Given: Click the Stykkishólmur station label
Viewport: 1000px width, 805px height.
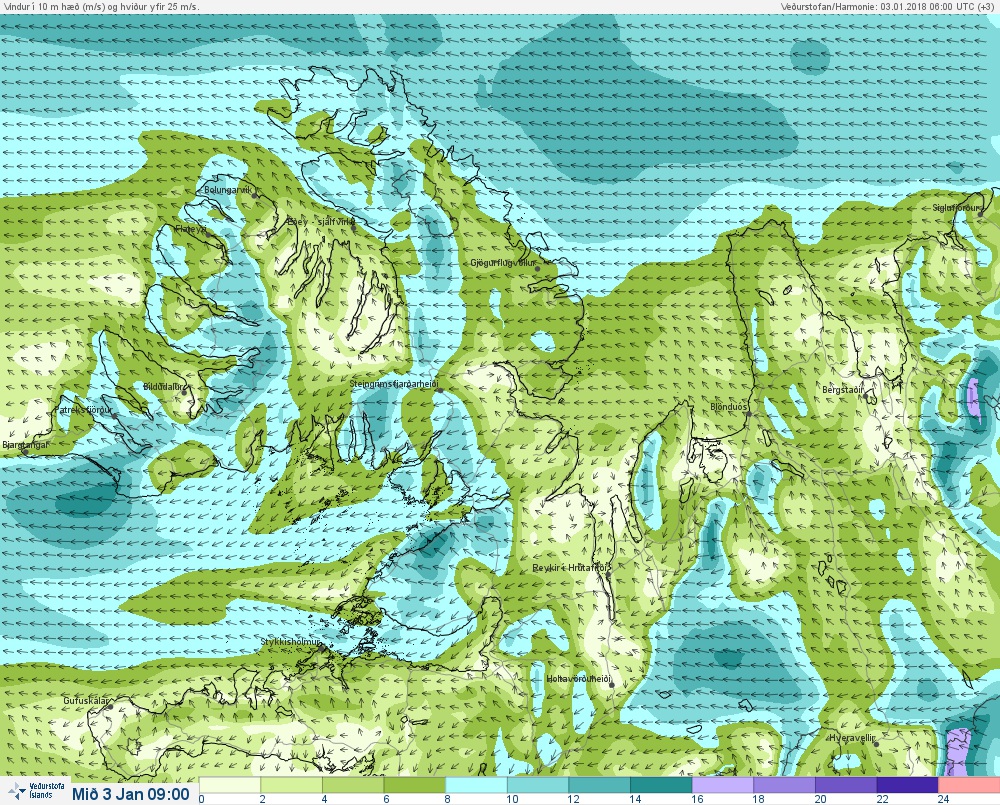Looking at the screenshot, I should [290, 642].
